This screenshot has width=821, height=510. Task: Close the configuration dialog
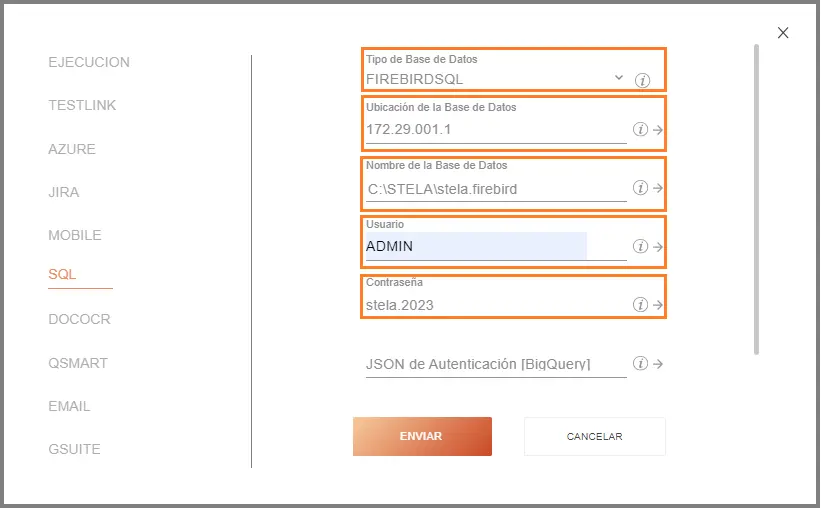coord(783,33)
